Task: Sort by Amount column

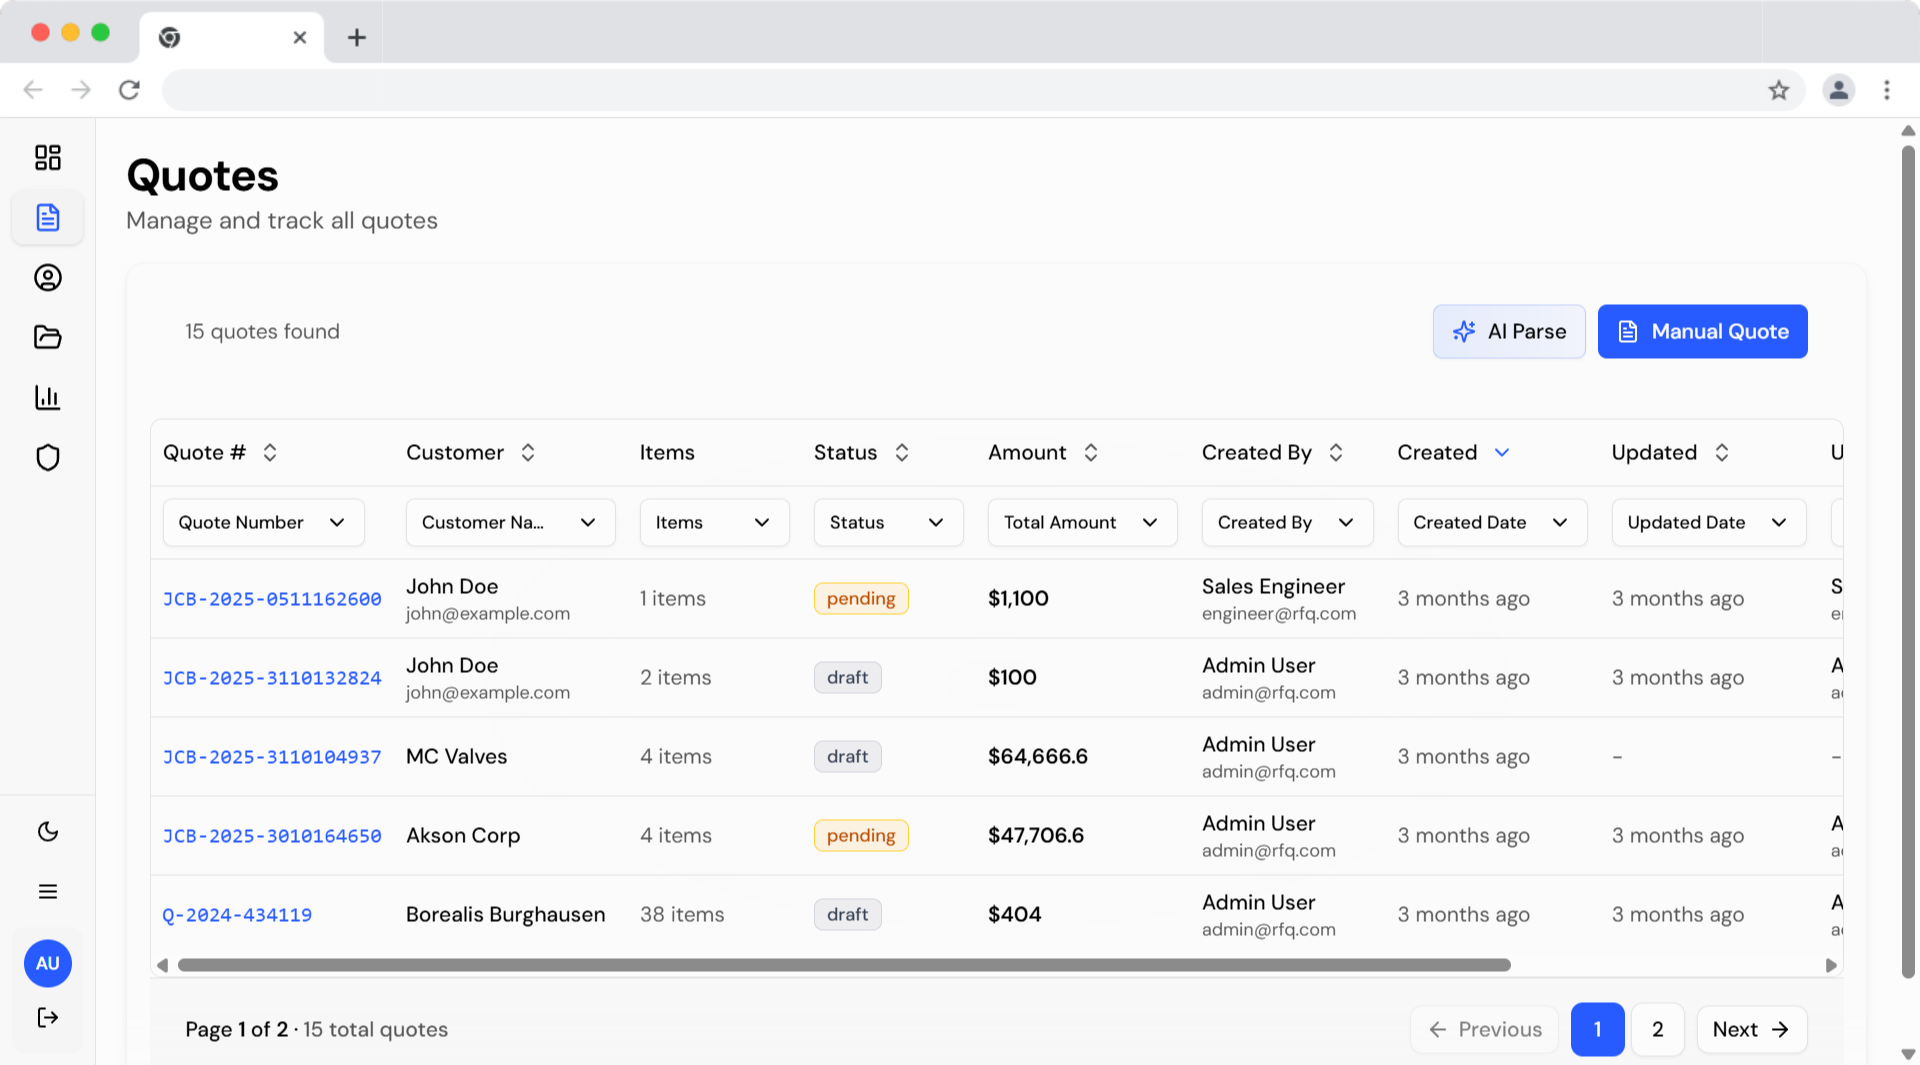Action: pos(1091,452)
